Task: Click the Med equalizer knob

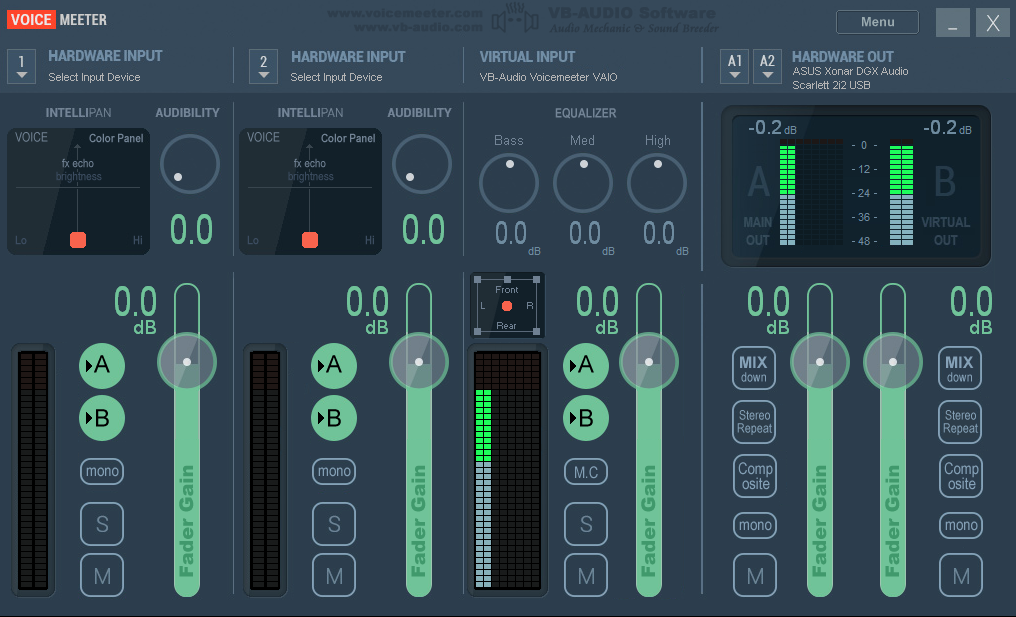Action: (x=583, y=183)
